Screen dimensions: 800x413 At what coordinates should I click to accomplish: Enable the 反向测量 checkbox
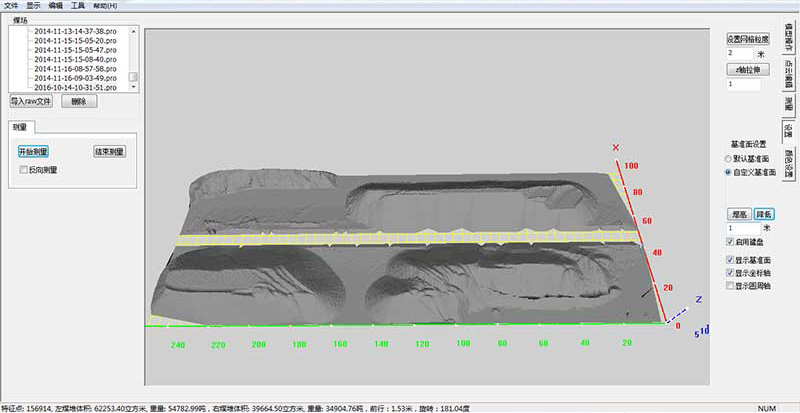pyautogui.click(x=25, y=170)
